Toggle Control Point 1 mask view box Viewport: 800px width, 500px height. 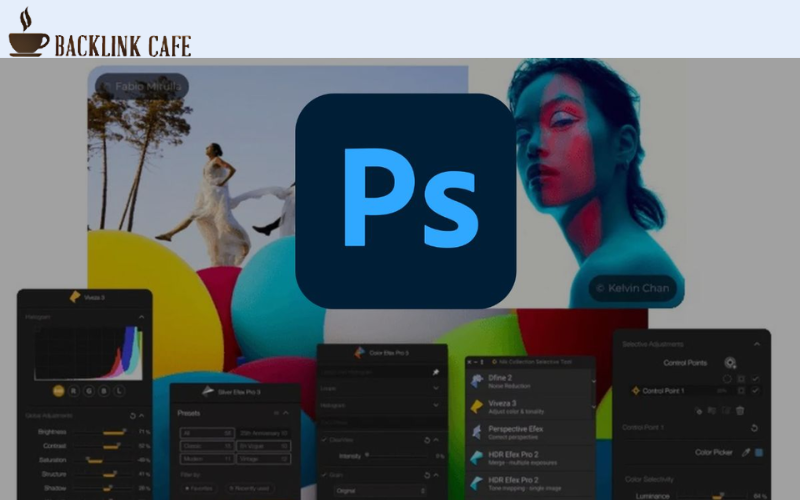(x=741, y=390)
